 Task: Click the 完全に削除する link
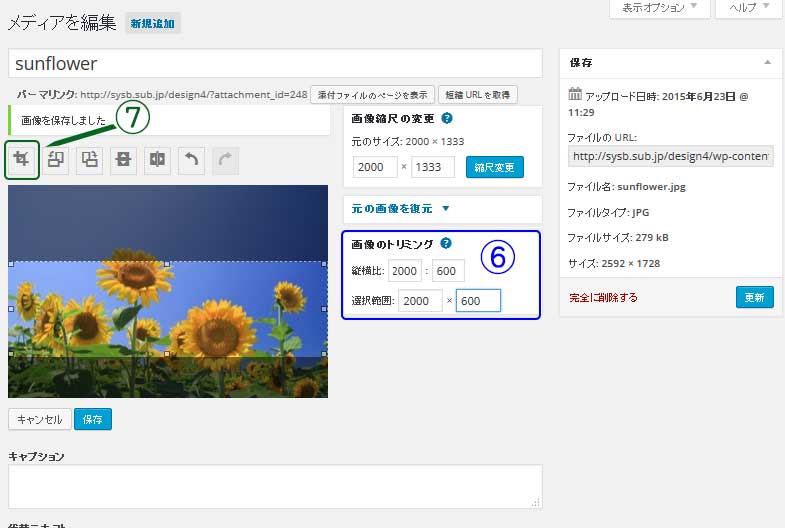pos(603,297)
